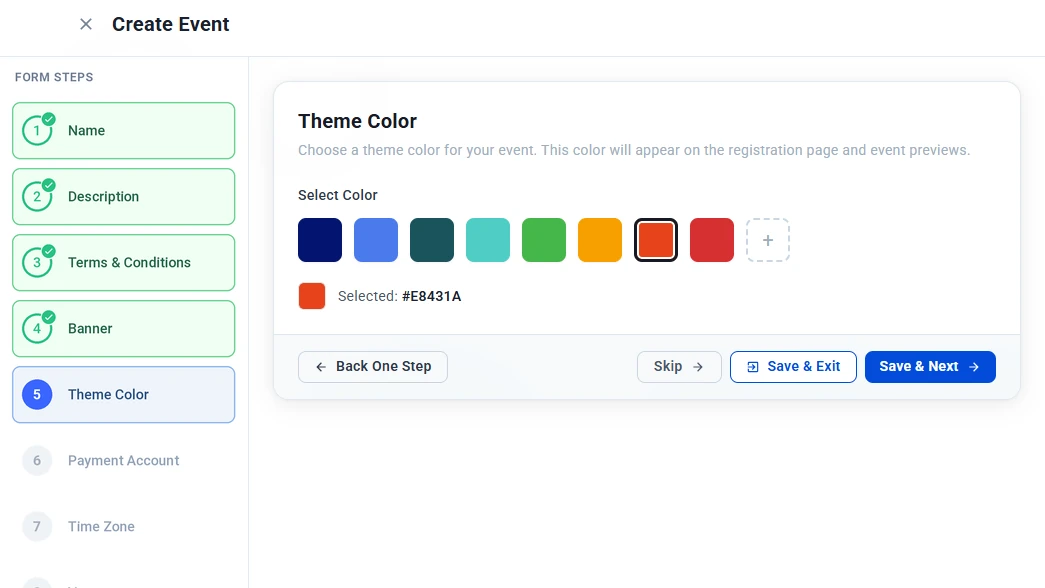Pick the navy blue color swatch
This screenshot has width=1045, height=588.
tap(320, 240)
